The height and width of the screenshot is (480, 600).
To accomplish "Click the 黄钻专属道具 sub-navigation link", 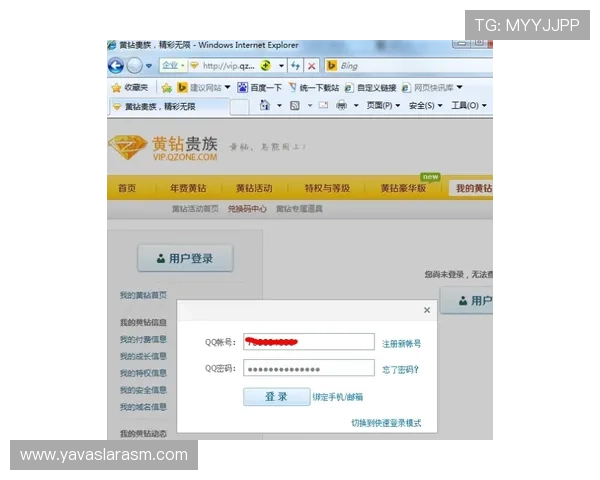I will (x=299, y=209).
